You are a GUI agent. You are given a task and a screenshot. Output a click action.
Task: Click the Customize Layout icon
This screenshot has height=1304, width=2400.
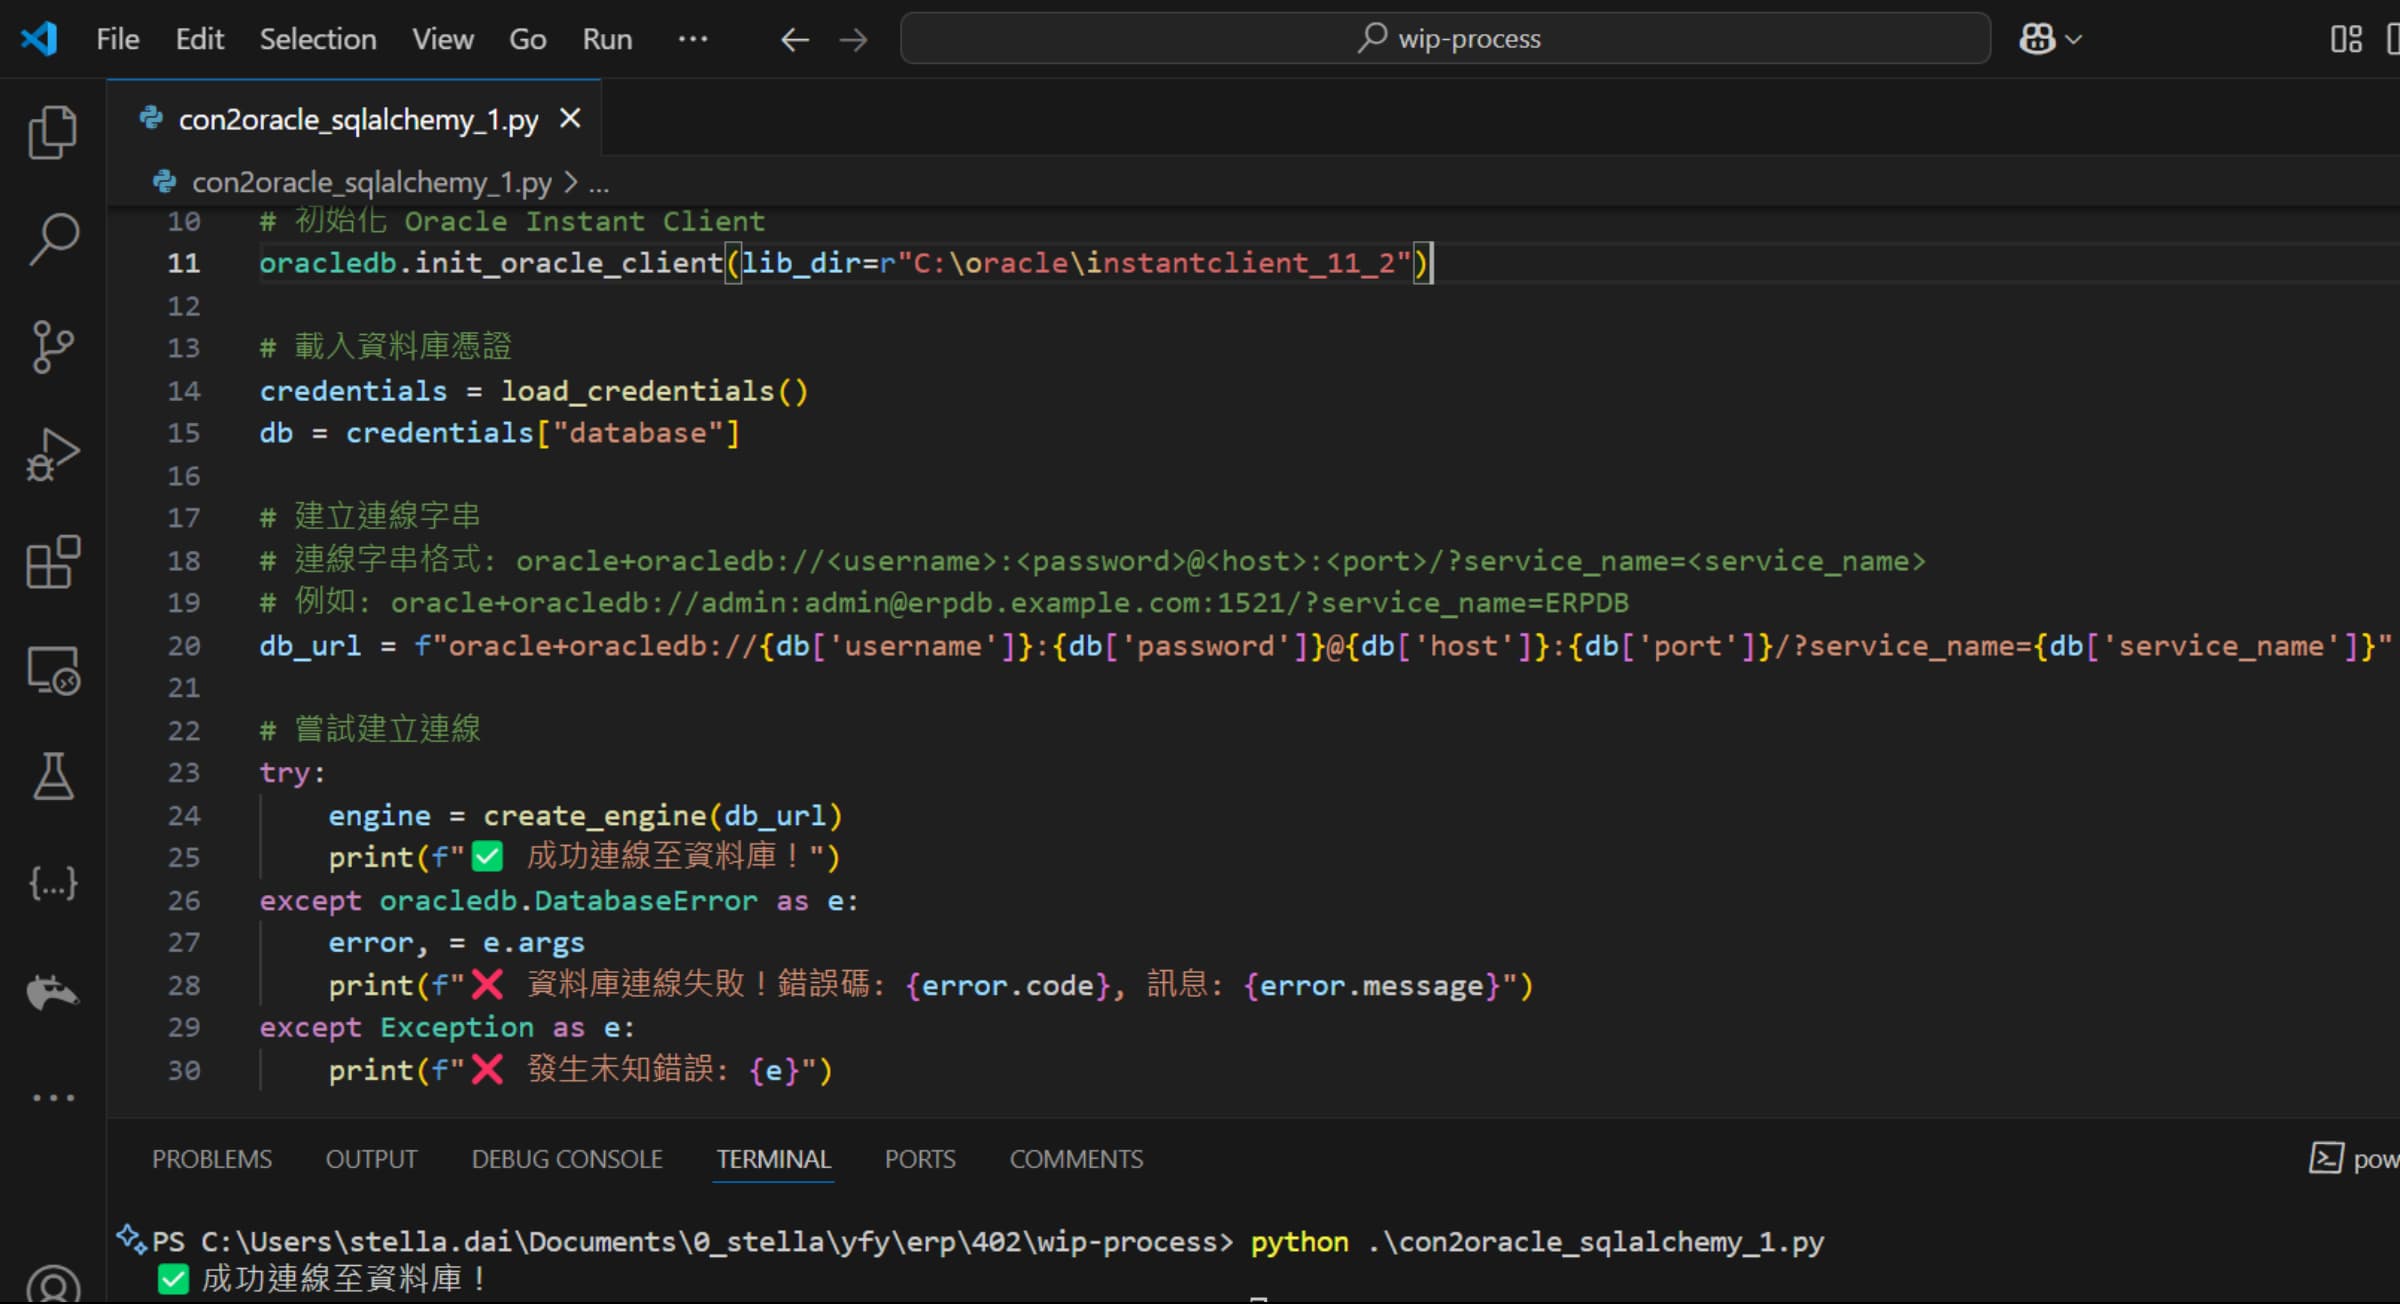coord(2346,39)
